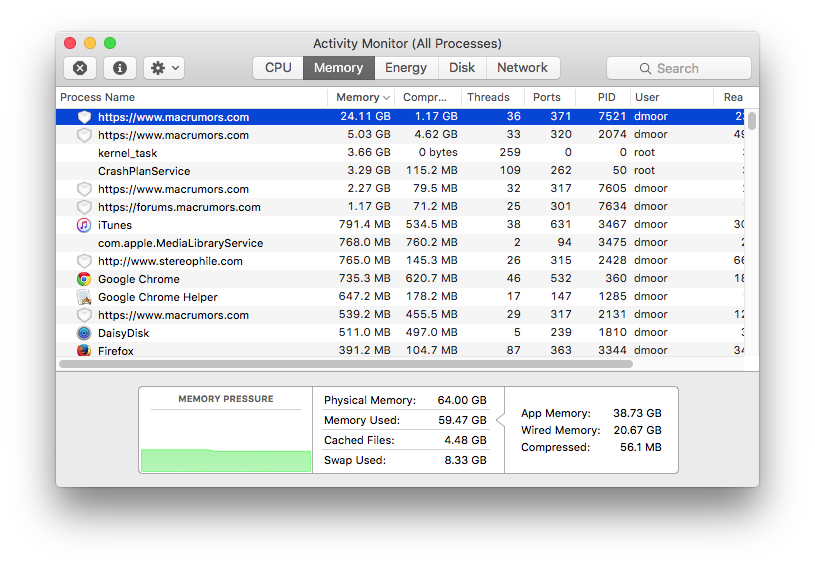Click the Google Chrome icon in list
815x567 pixels.
(84, 279)
